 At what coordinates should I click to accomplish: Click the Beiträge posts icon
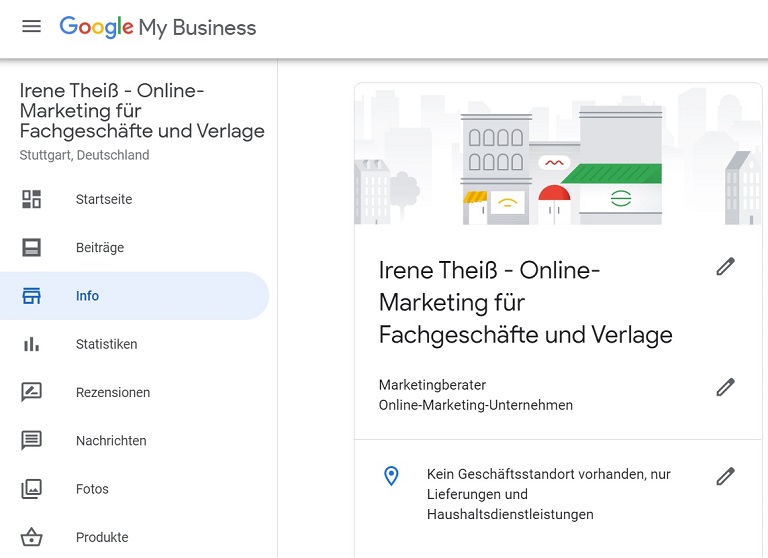[x=31, y=247]
